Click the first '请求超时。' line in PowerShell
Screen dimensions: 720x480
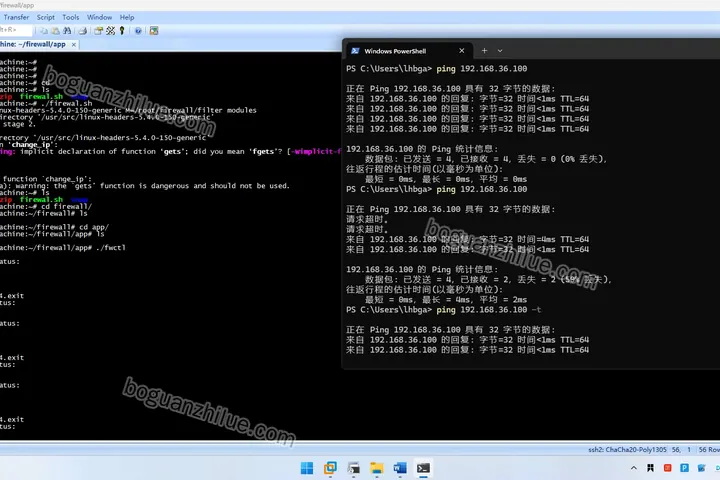click(x=367, y=220)
